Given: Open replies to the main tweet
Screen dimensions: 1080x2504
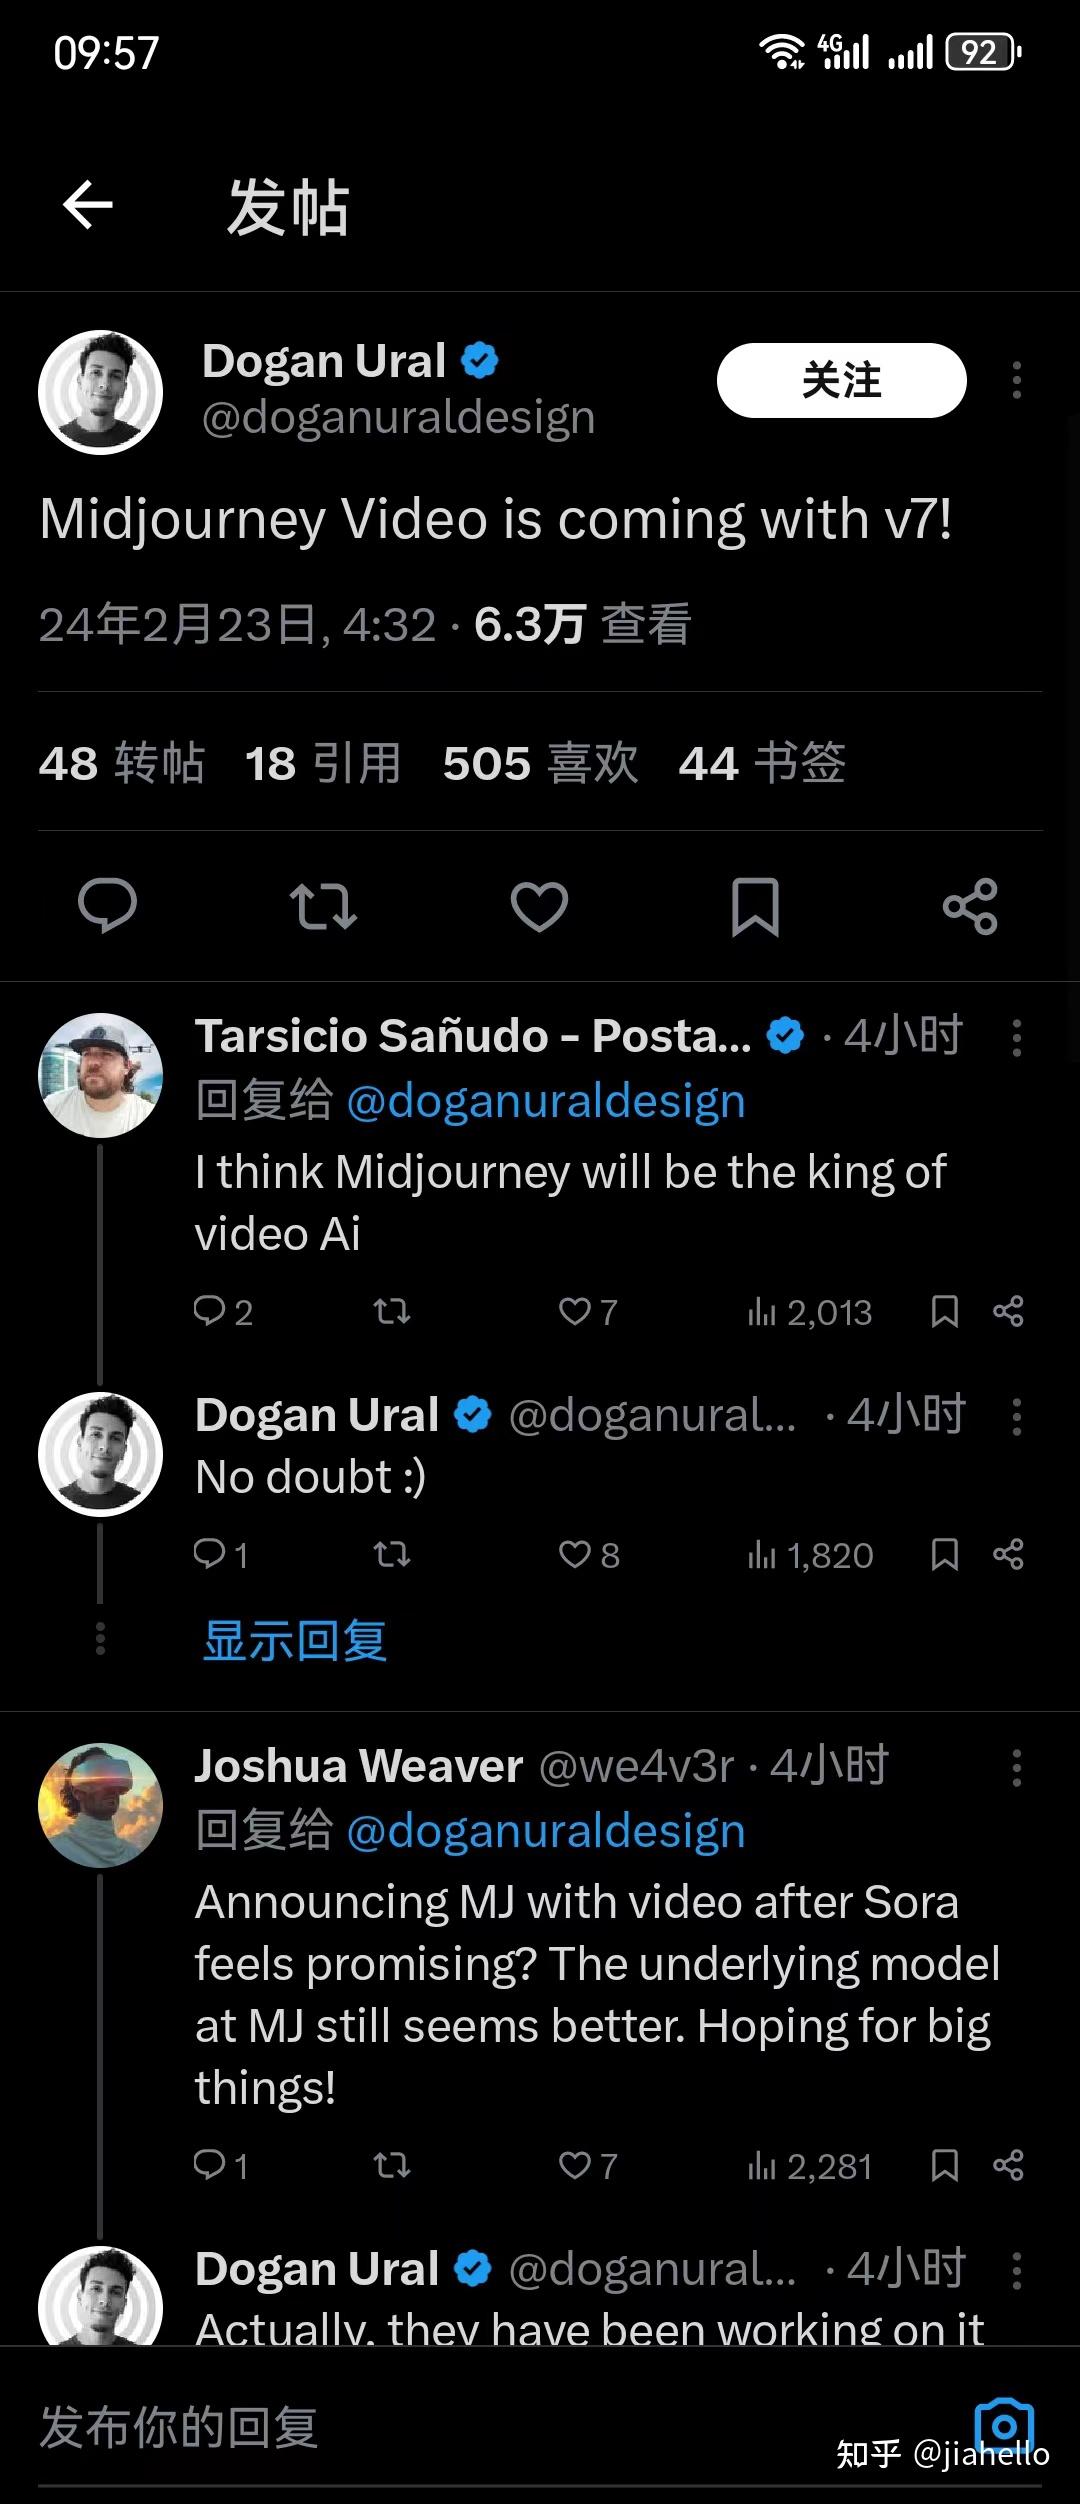Looking at the screenshot, I should 107,905.
